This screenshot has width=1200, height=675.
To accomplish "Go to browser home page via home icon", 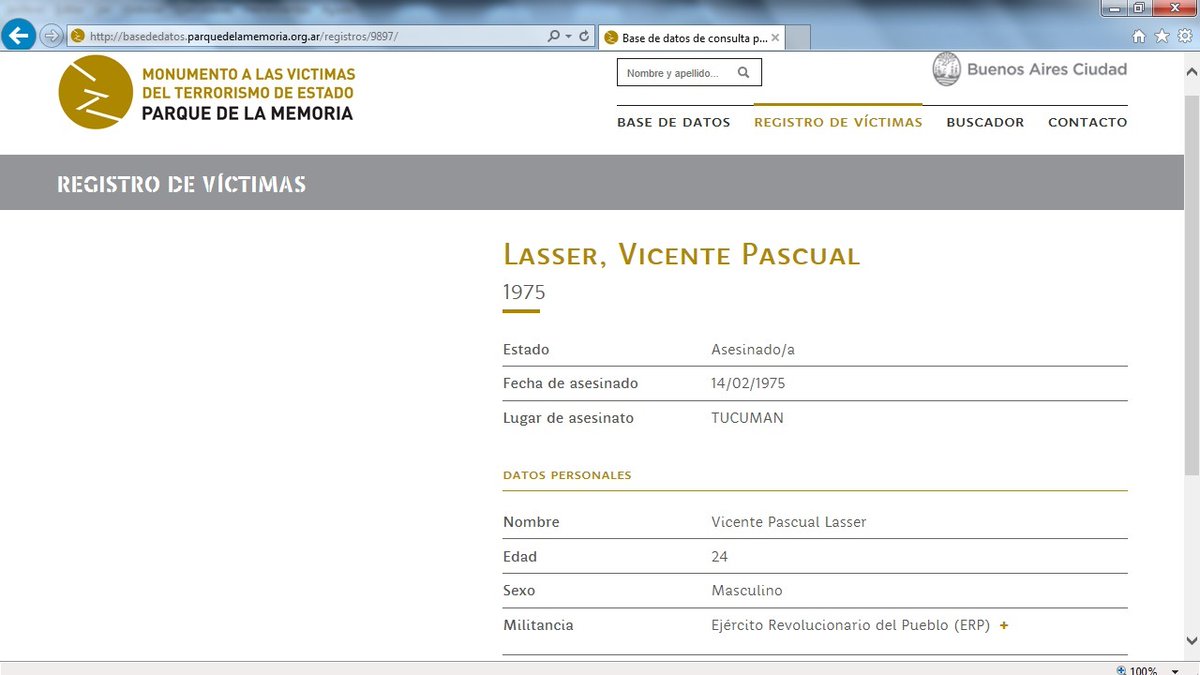I will [x=1137, y=35].
